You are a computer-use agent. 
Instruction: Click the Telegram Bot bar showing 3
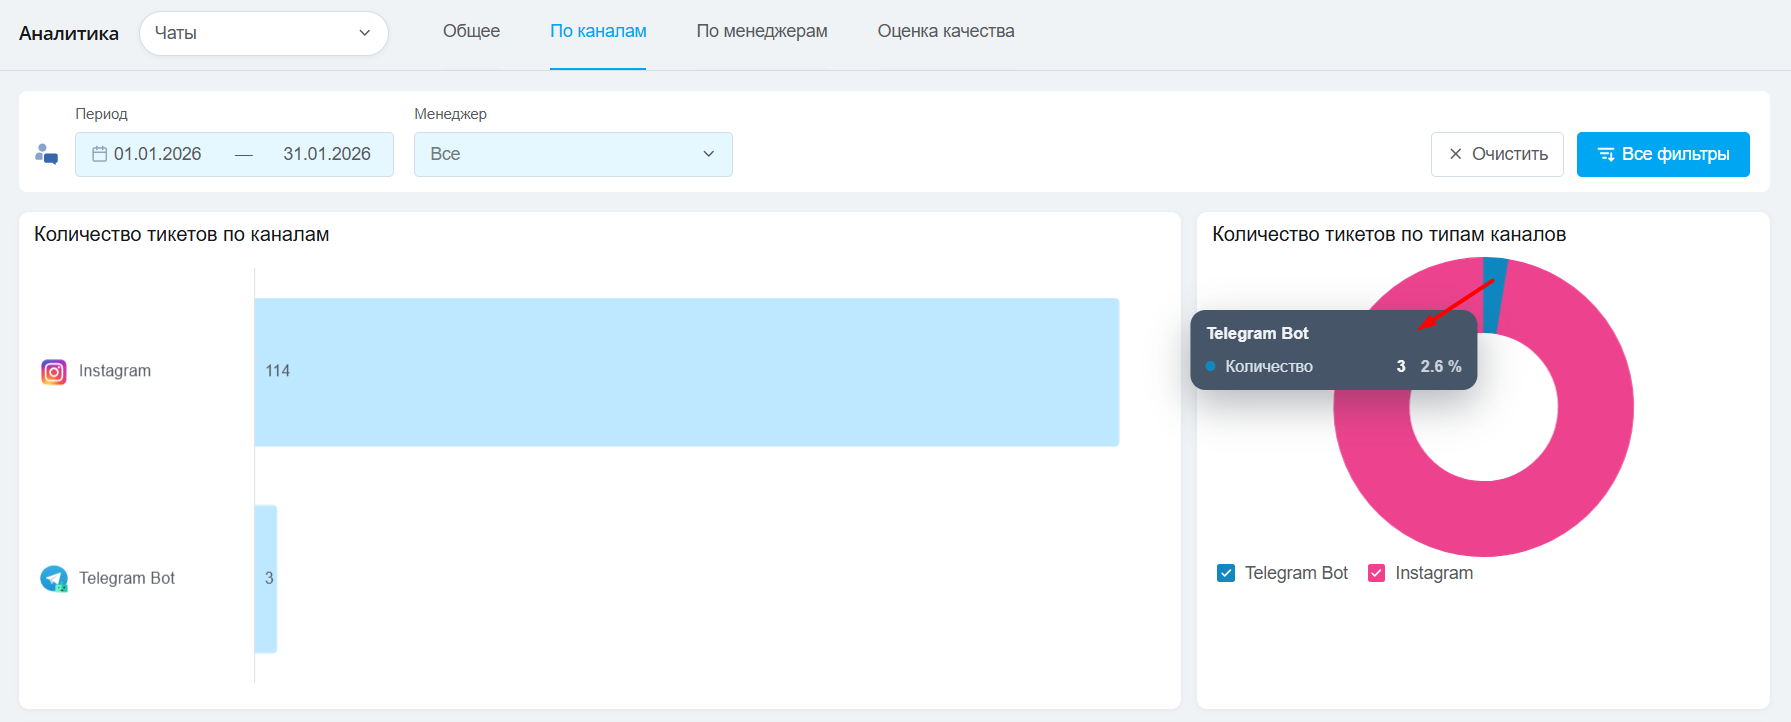(x=266, y=579)
